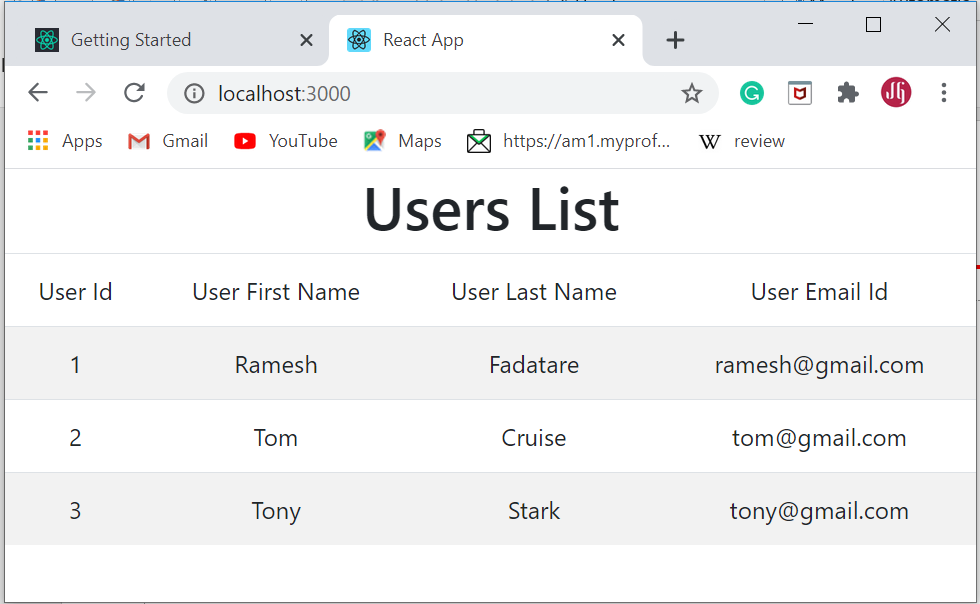This screenshot has width=980, height=604.
Task: Select the row for user Tom Cruise
Action: 490,437
